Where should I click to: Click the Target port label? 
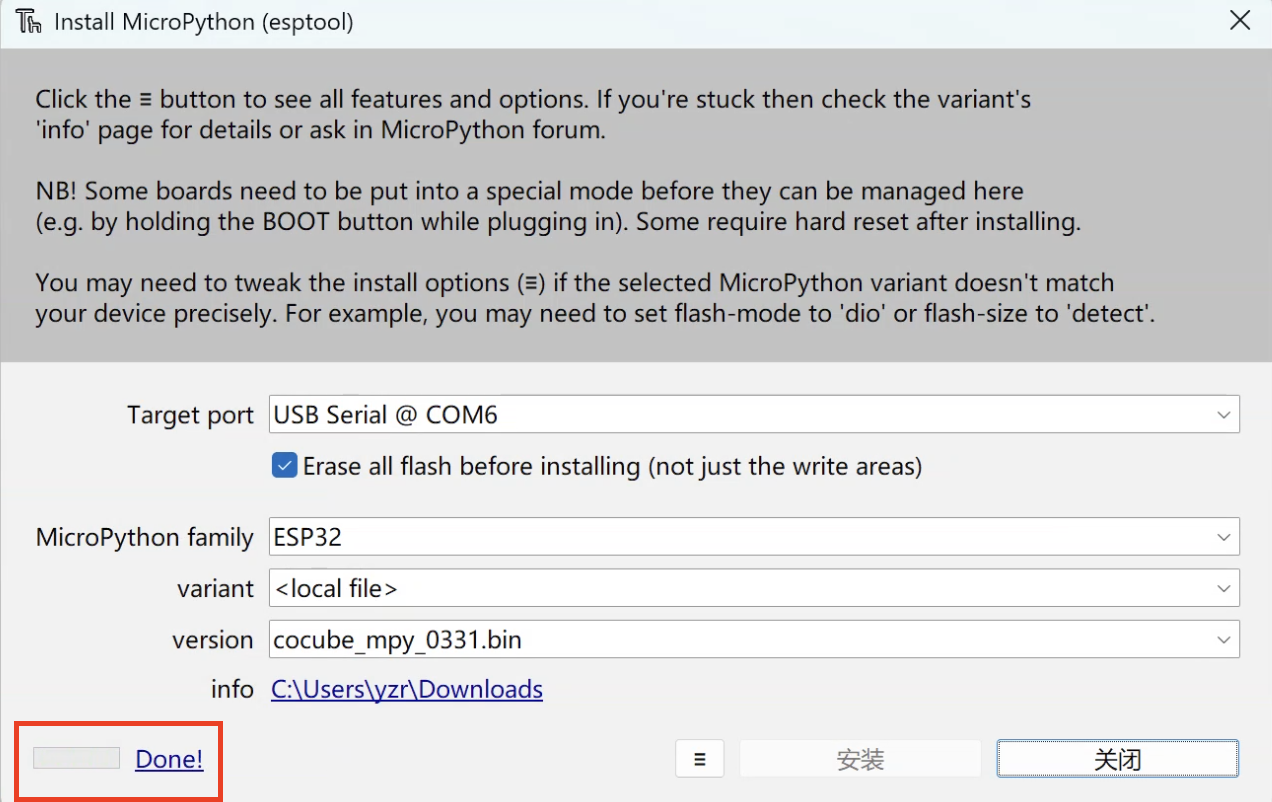click(x=190, y=415)
